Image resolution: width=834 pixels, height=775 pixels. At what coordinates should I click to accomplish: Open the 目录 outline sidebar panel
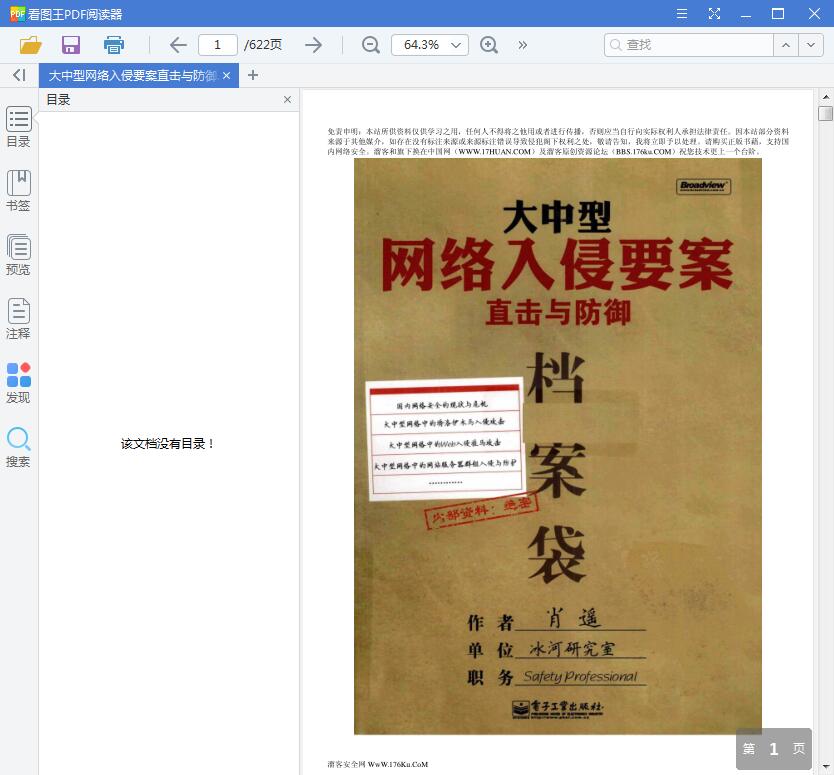coord(18,127)
